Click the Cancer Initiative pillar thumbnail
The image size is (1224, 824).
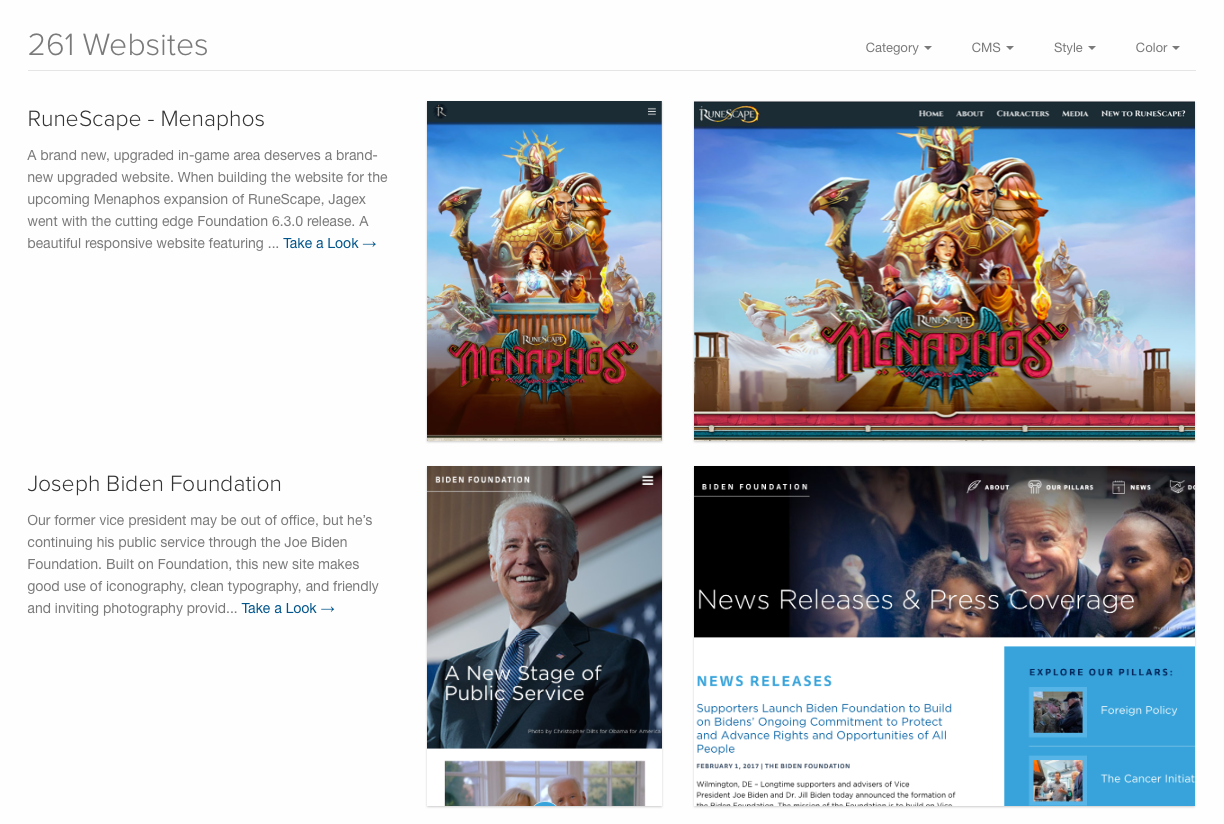click(x=1059, y=779)
